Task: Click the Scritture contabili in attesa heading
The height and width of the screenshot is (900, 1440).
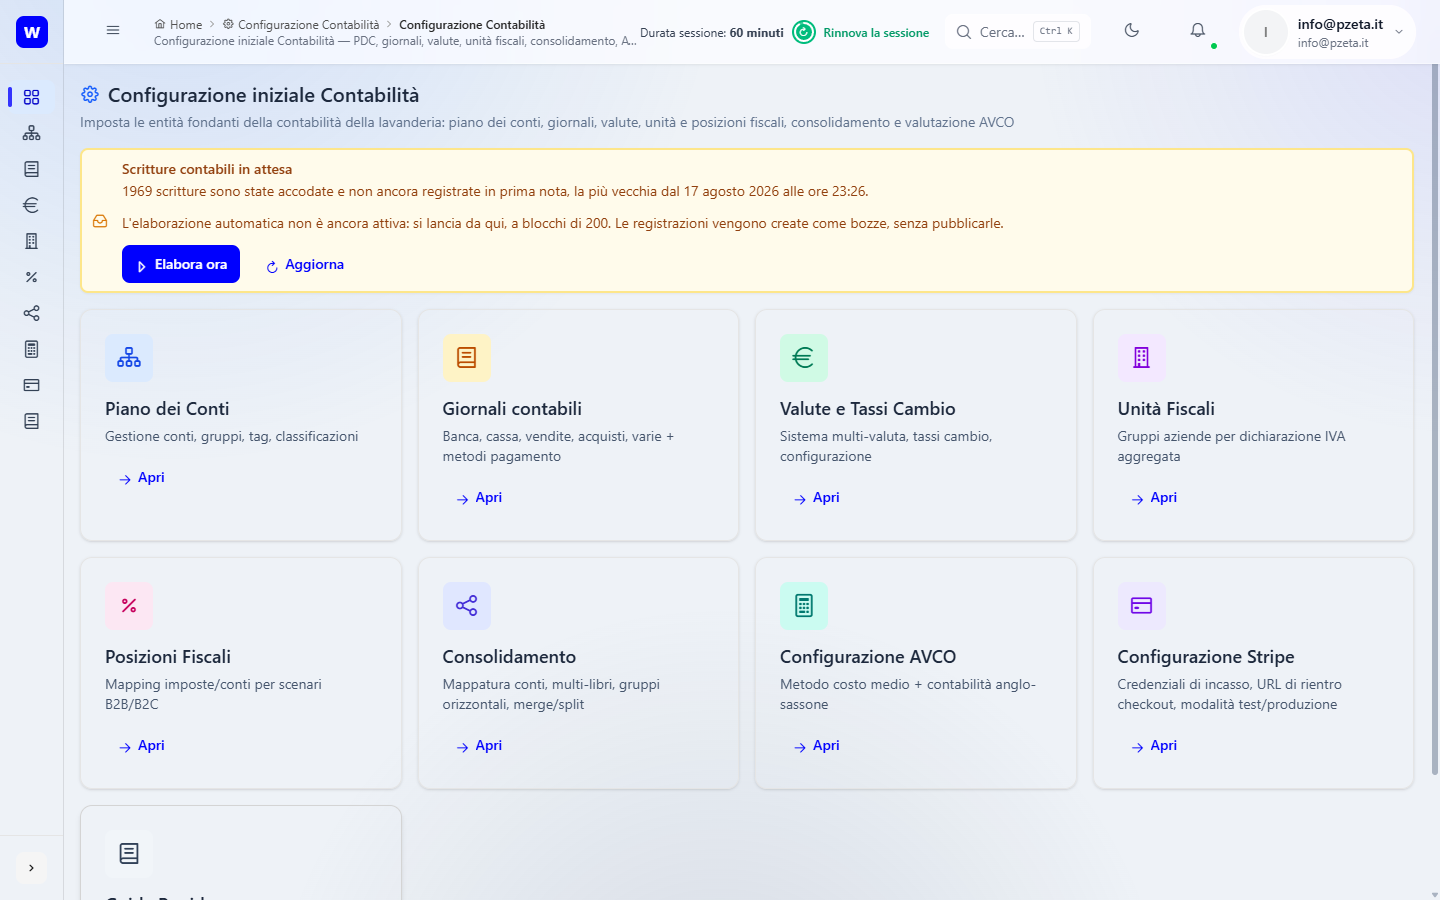Action: tap(207, 170)
